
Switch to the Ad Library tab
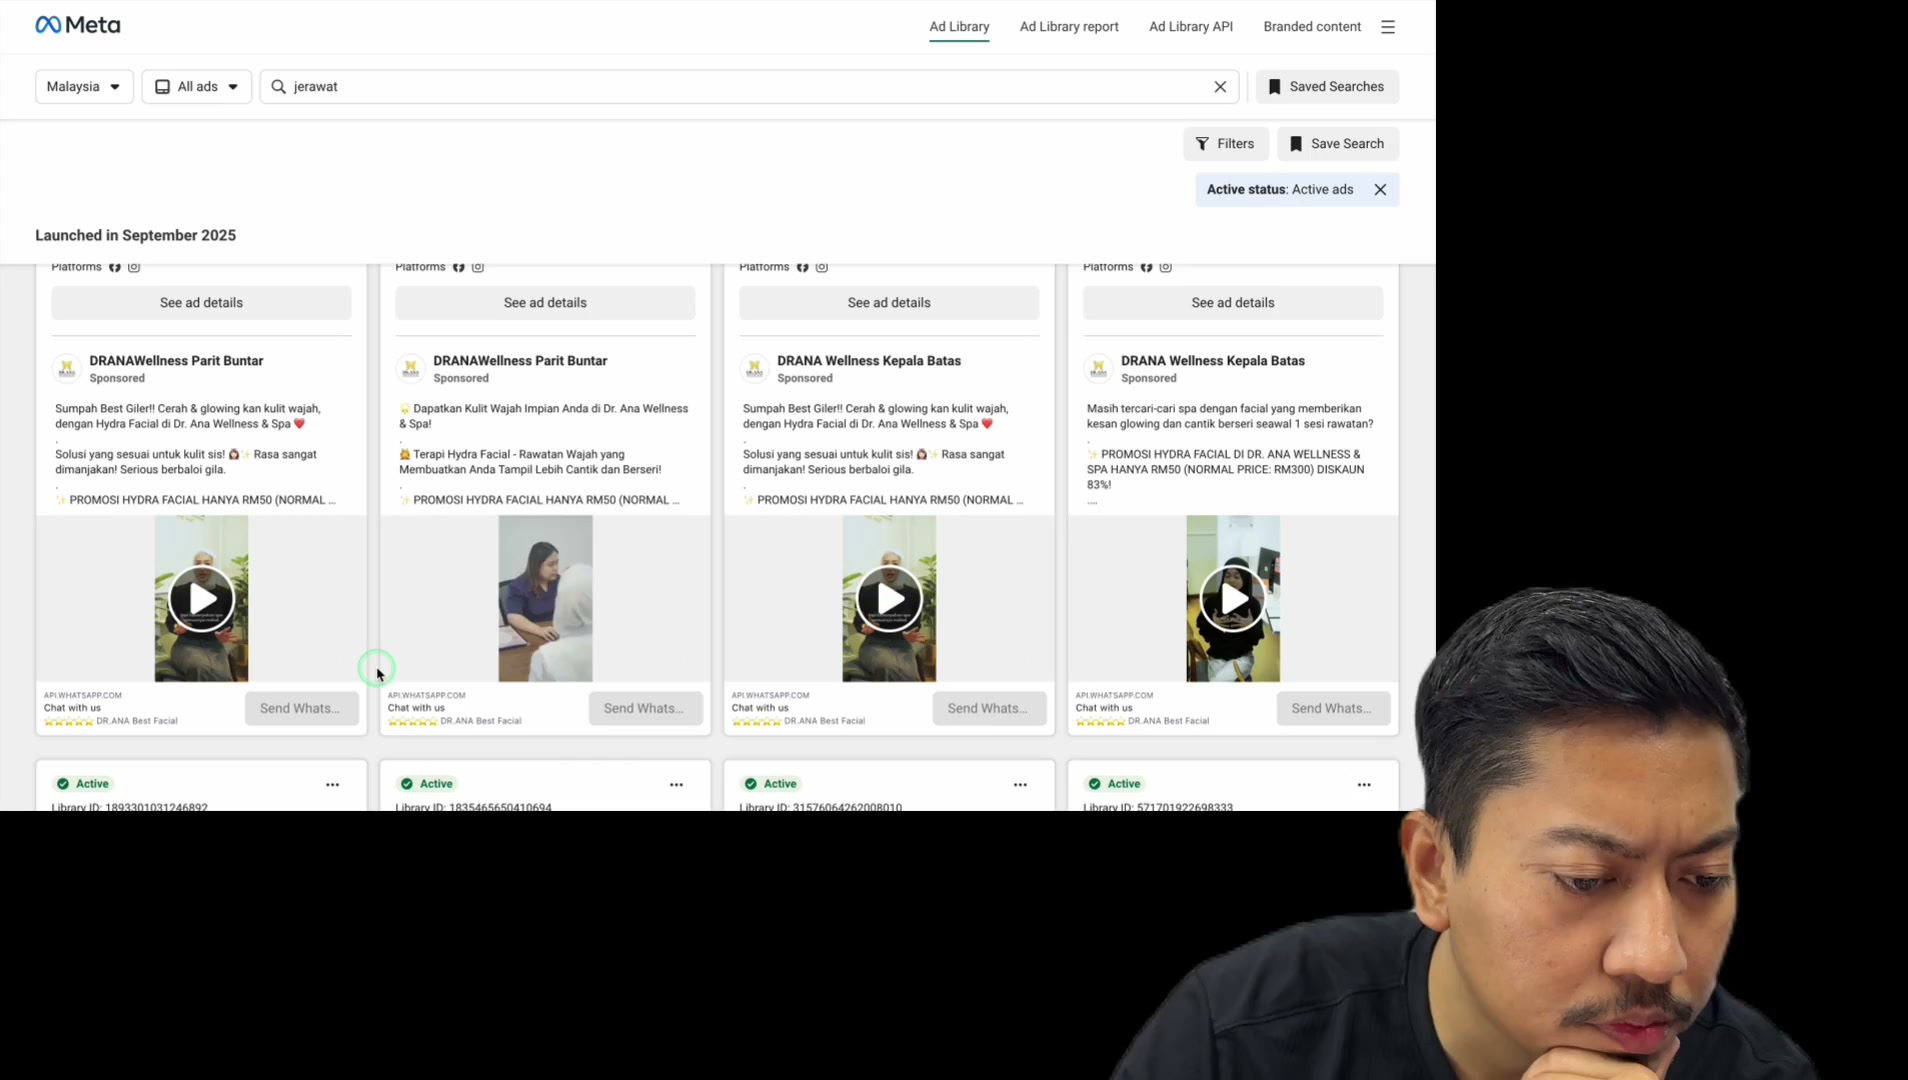point(959,27)
